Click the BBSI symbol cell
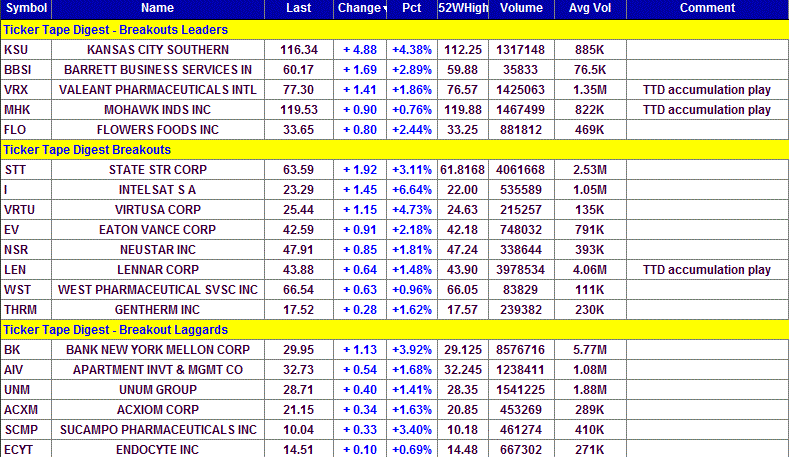The image size is (789, 457). click(26, 69)
